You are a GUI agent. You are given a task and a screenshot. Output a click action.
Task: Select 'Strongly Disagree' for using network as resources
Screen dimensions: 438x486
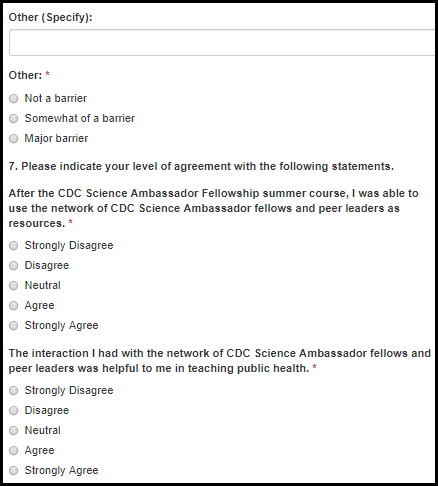(13, 246)
